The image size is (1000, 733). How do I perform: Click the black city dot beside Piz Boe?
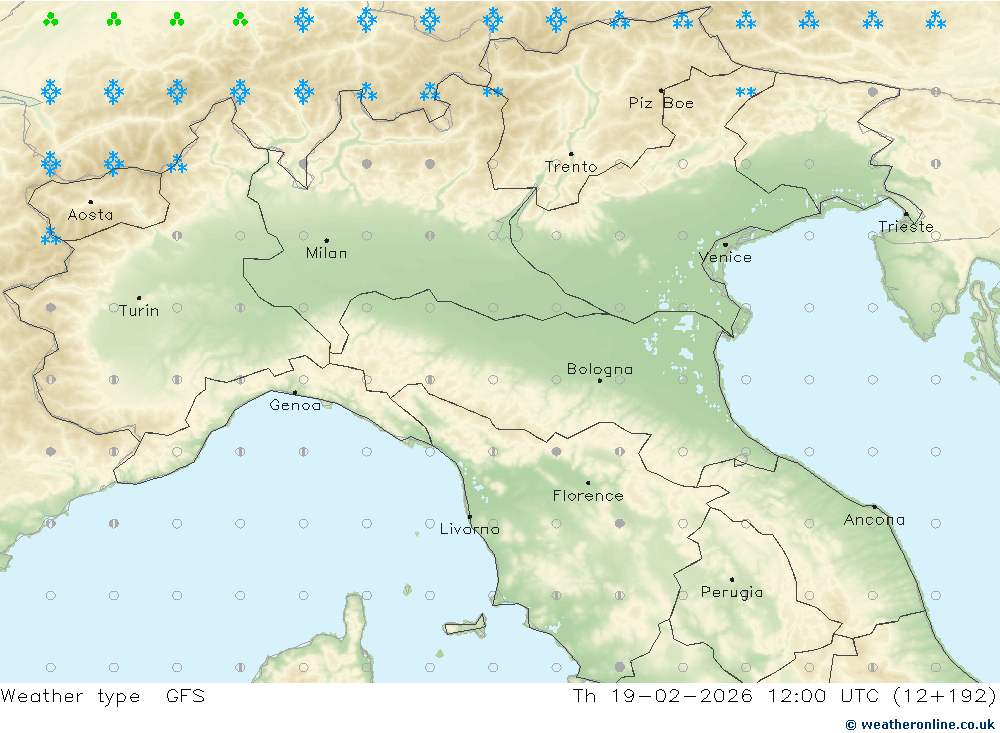661,91
